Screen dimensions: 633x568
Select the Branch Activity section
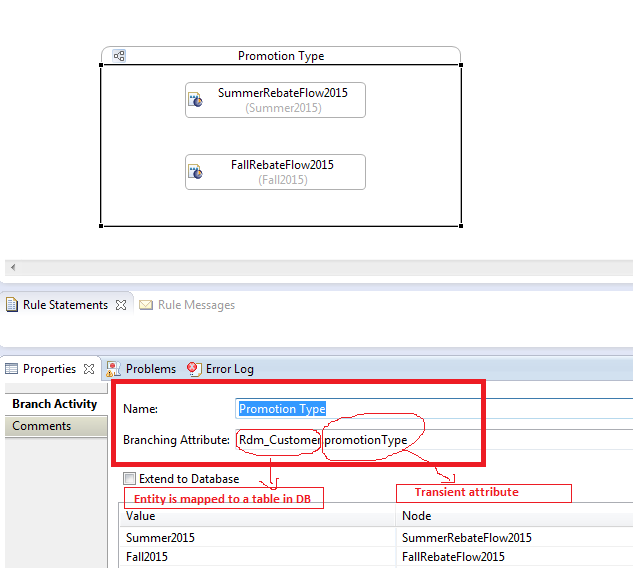[x=56, y=404]
